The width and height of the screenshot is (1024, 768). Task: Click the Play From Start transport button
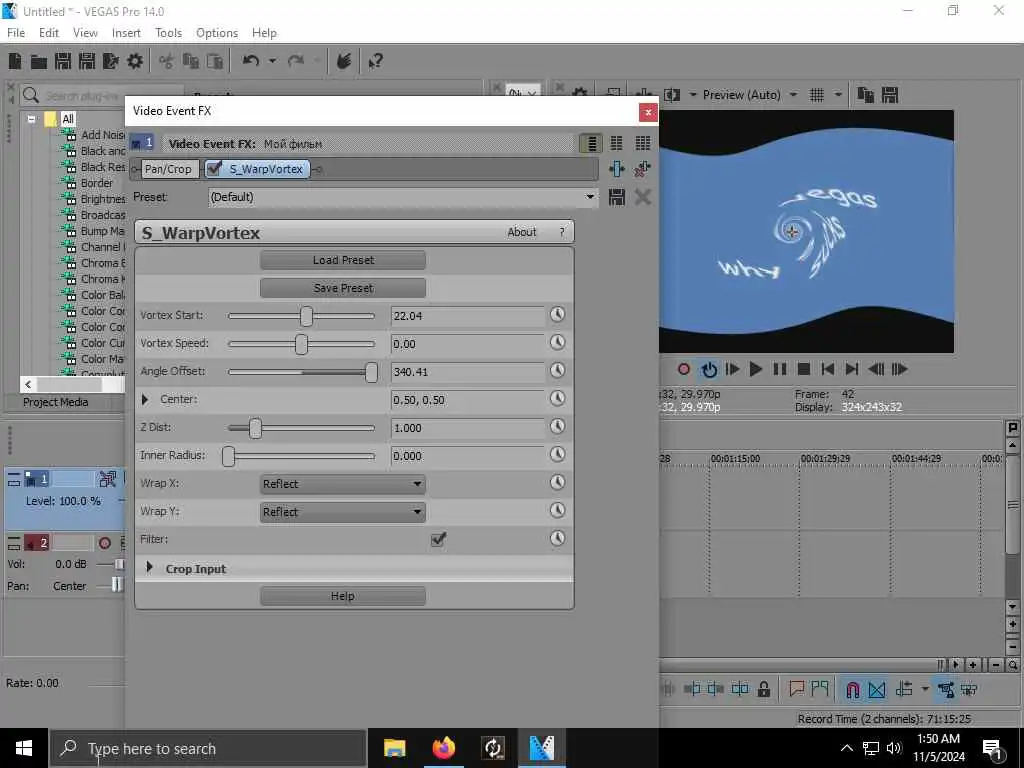(x=732, y=370)
